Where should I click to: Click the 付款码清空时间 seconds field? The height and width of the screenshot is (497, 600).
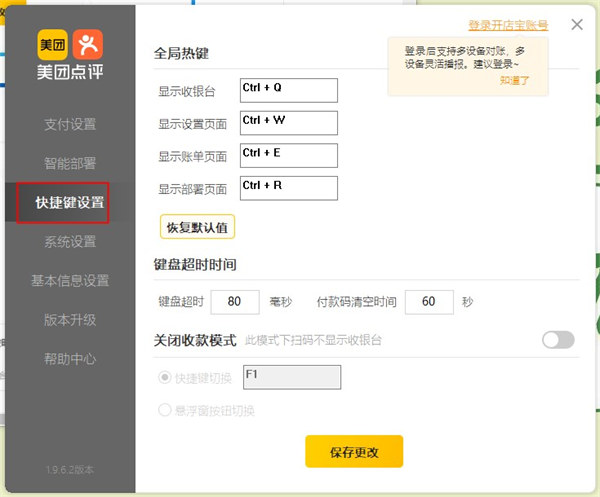(429, 302)
